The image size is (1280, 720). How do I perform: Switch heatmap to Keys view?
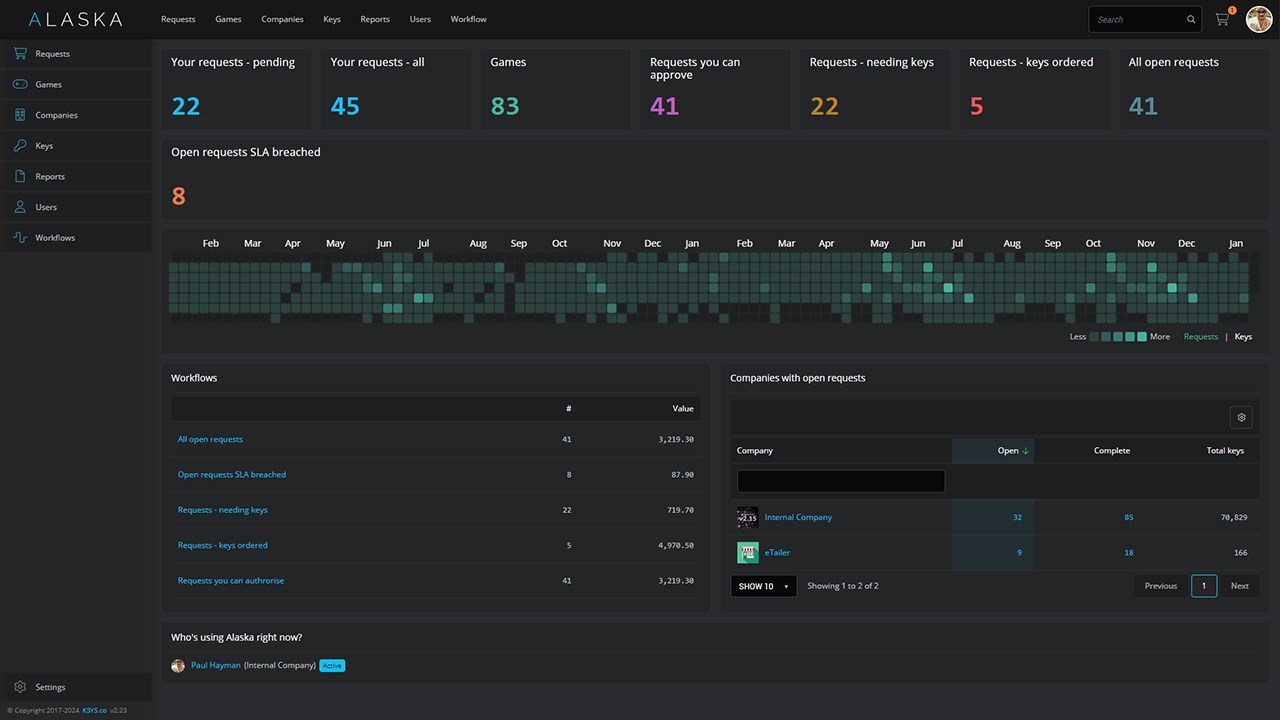pyautogui.click(x=1243, y=337)
